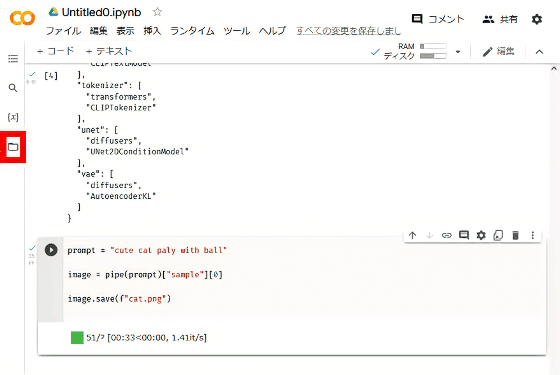Open cell settings gear in the cell toolbar
The image size is (560, 375).
[x=481, y=235]
